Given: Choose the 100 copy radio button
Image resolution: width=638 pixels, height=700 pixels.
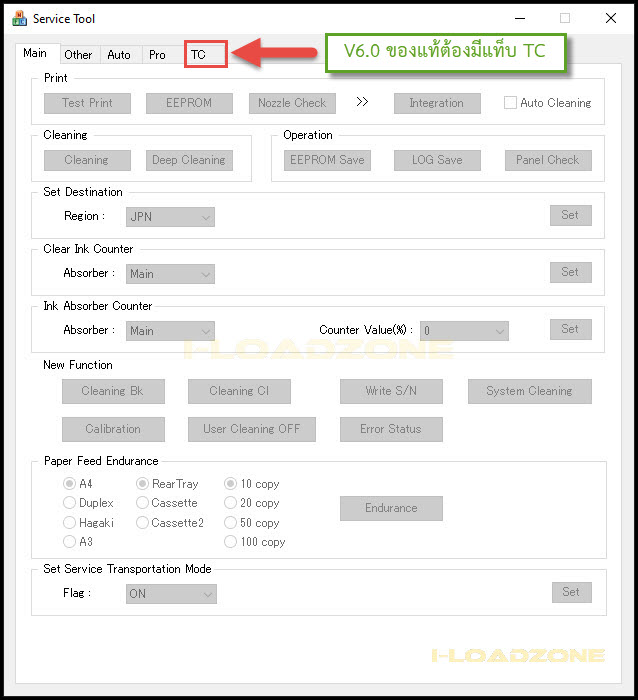Looking at the screenshot, I should [230, 542].
